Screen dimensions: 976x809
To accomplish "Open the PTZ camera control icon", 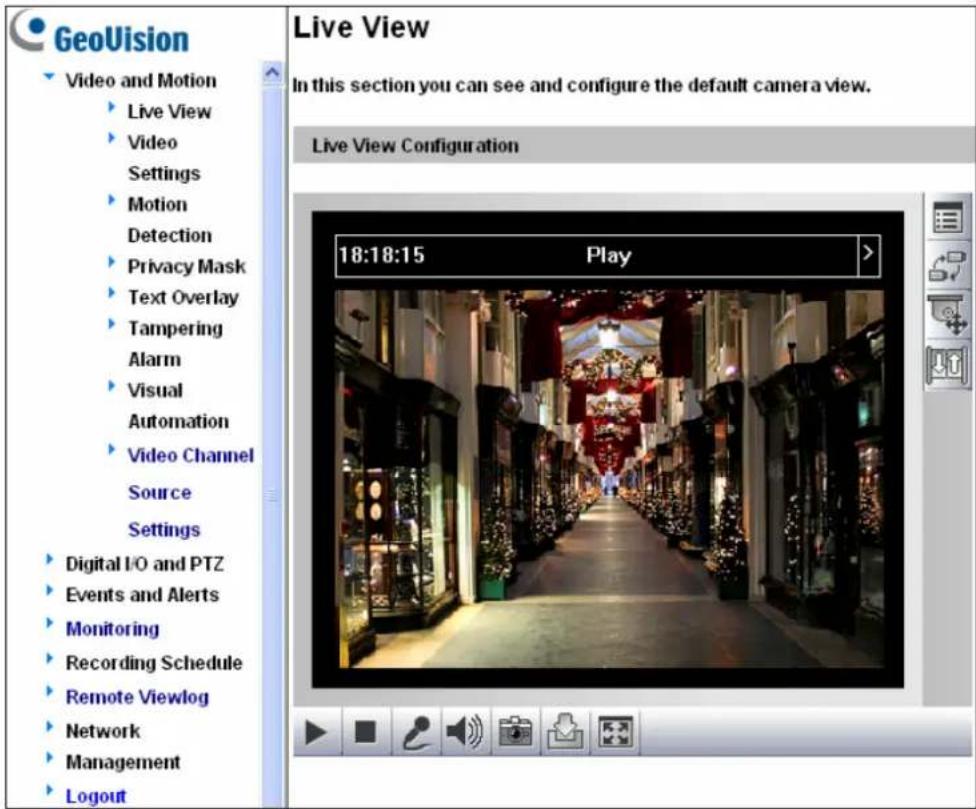I will (947, 316).
